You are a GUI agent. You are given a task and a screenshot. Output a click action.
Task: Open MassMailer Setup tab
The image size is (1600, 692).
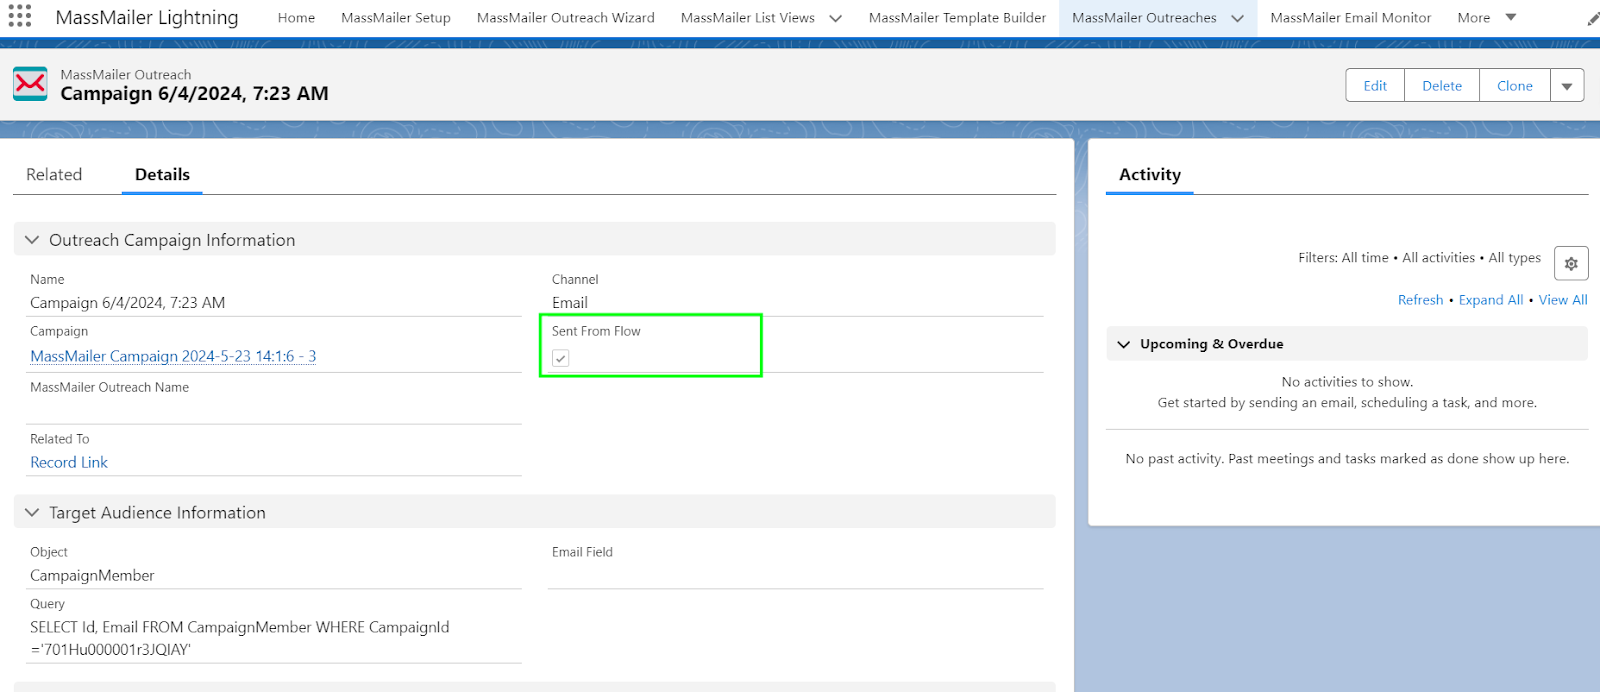click(x=396, y=18)
